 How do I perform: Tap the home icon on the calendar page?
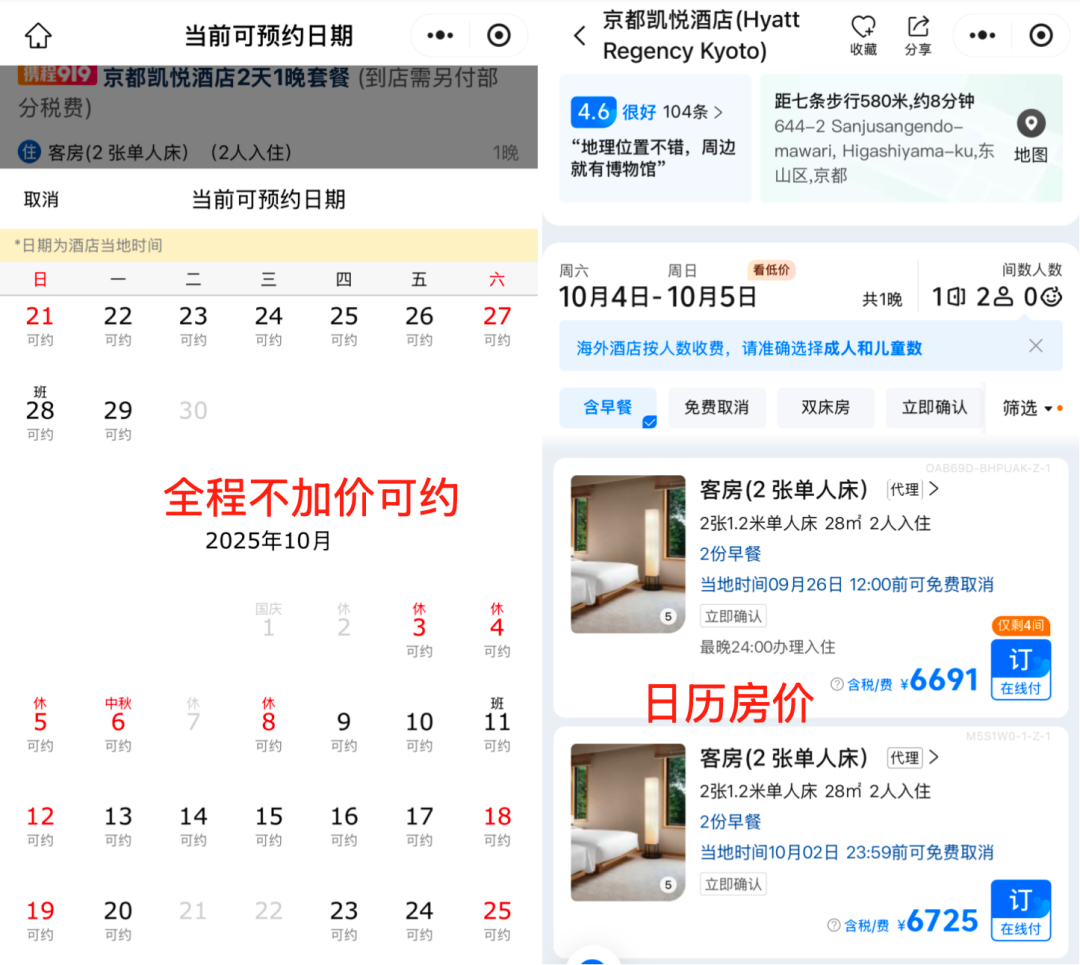pos(38,34)
